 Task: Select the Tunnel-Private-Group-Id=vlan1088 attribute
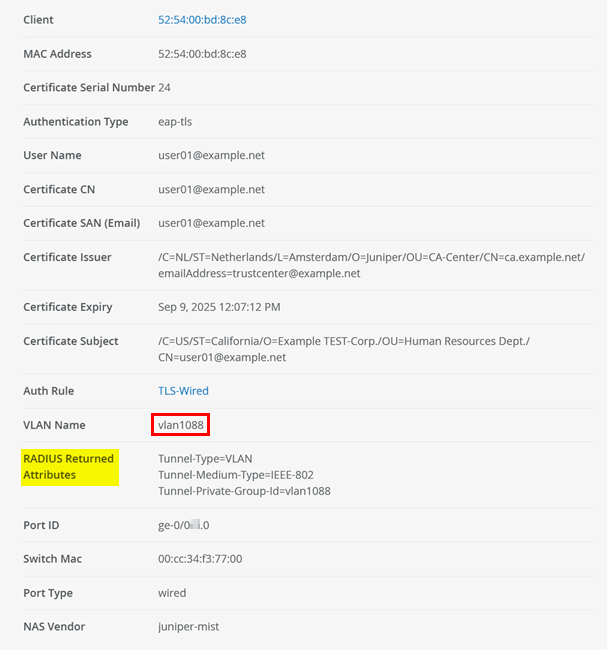pyautogui.click(x=244, y=491)
